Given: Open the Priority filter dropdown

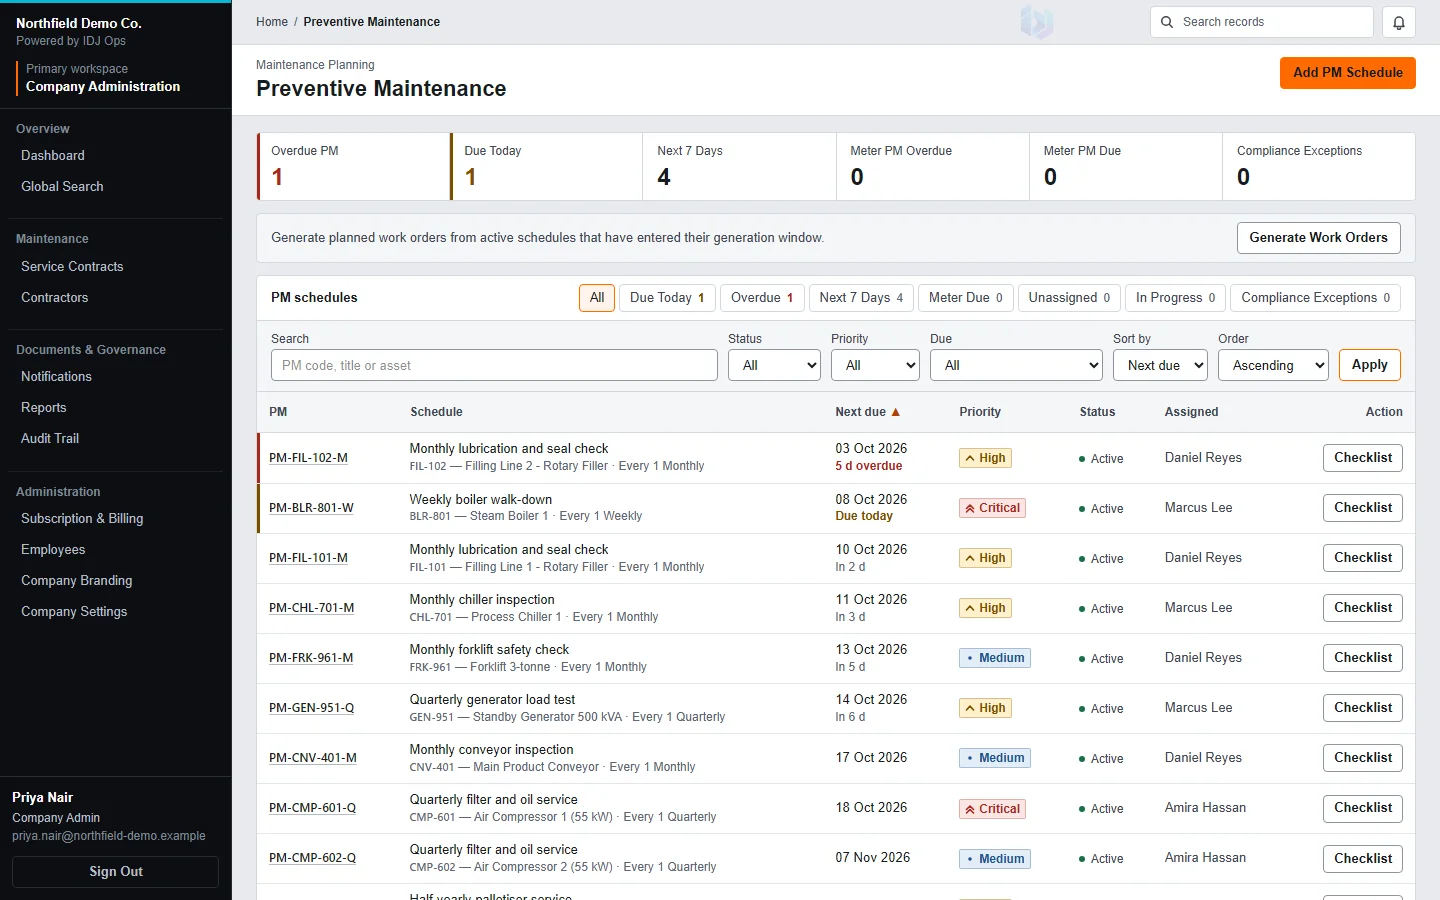Looking at the screenshot, I should pyautogui.click(x=875, y=365).
